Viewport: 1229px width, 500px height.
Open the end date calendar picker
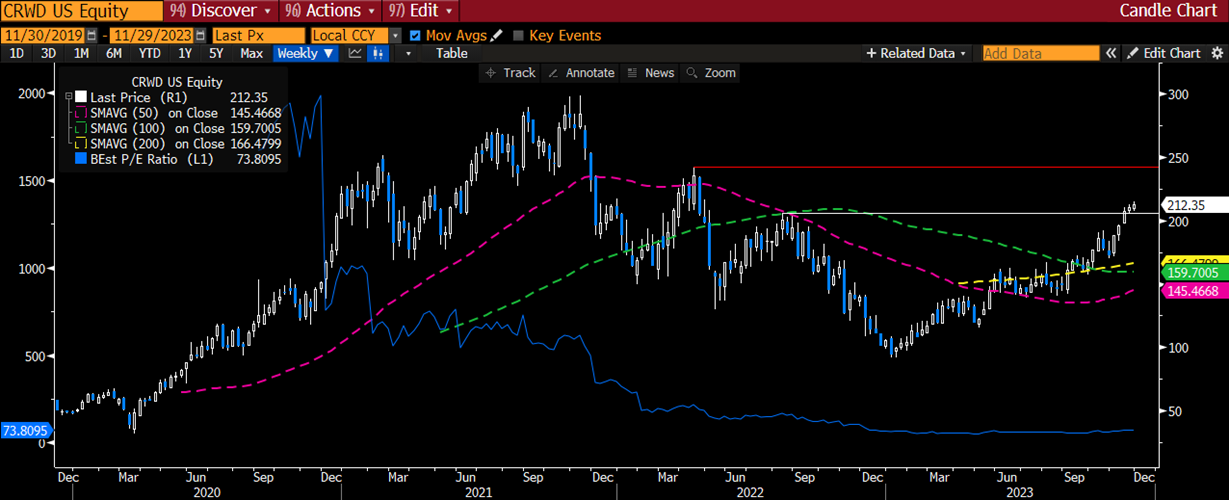tap(202, 35)
